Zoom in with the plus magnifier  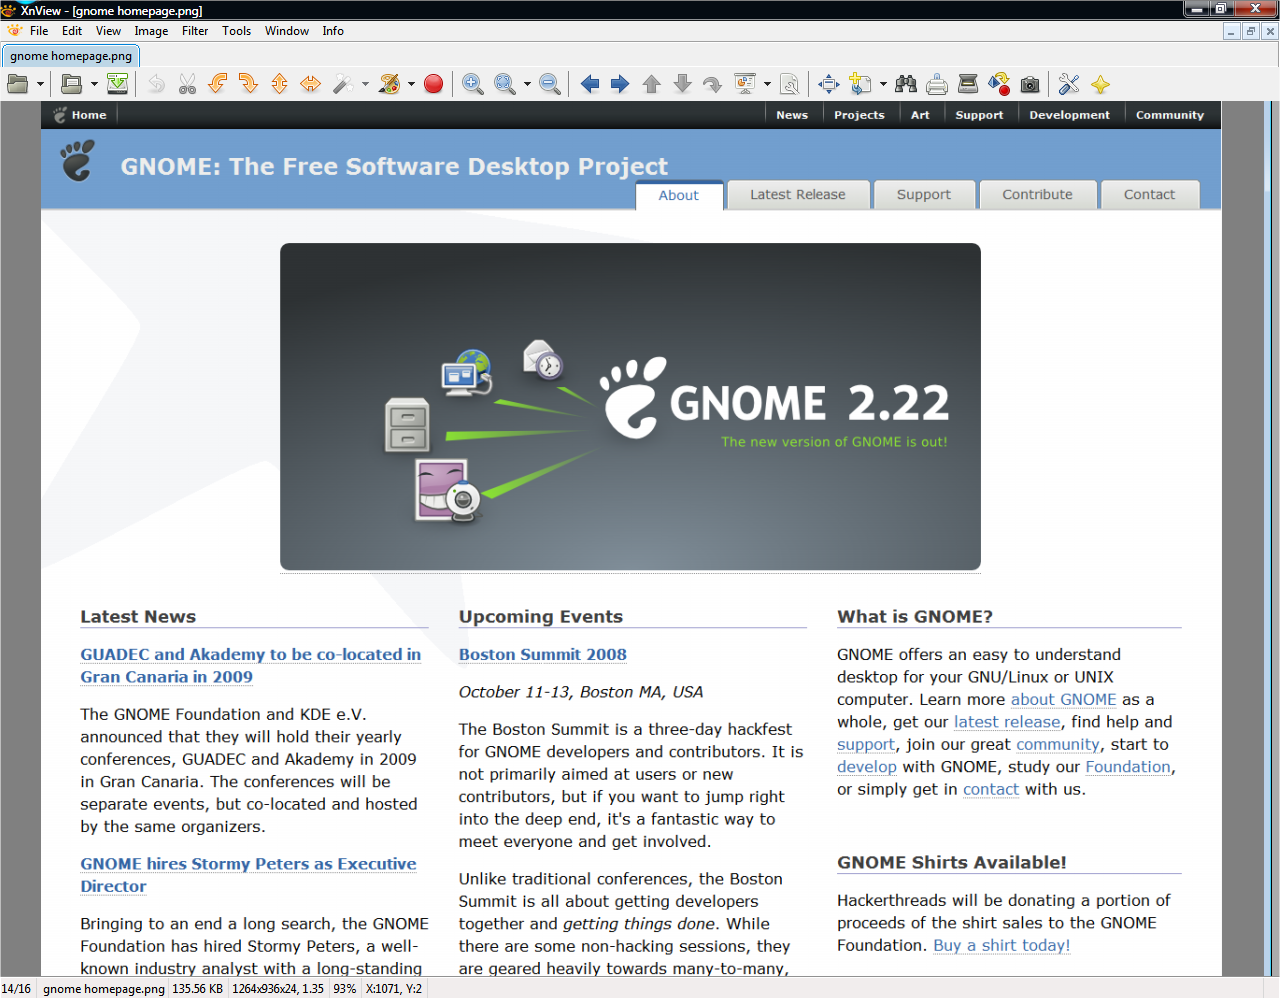(473, 84)
